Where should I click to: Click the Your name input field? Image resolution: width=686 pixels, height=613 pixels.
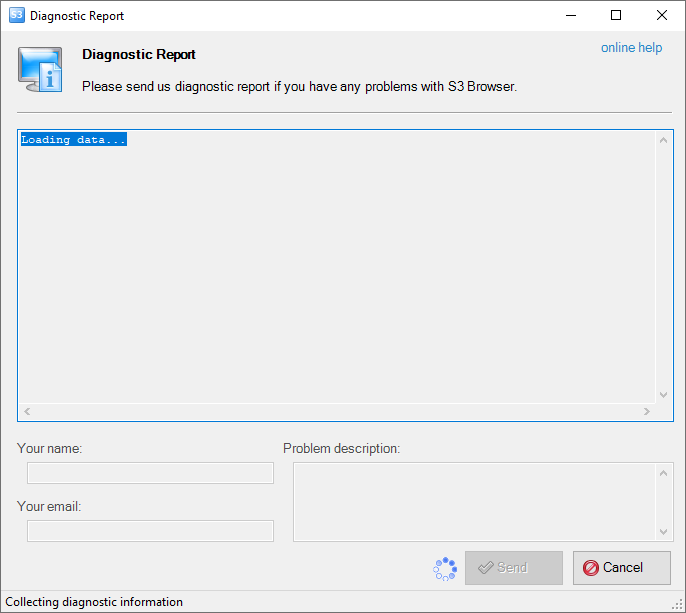tap(150, 473)
